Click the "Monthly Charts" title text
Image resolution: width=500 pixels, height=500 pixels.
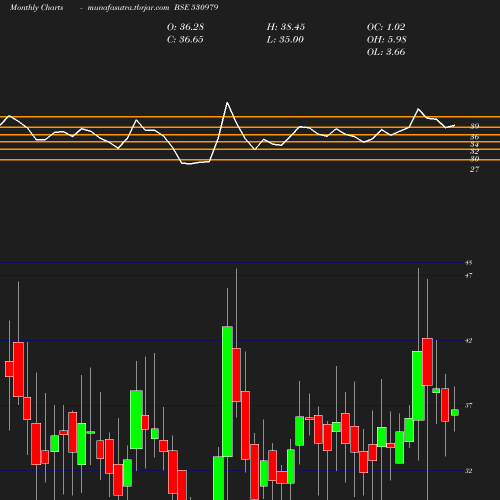pos(37,7)
